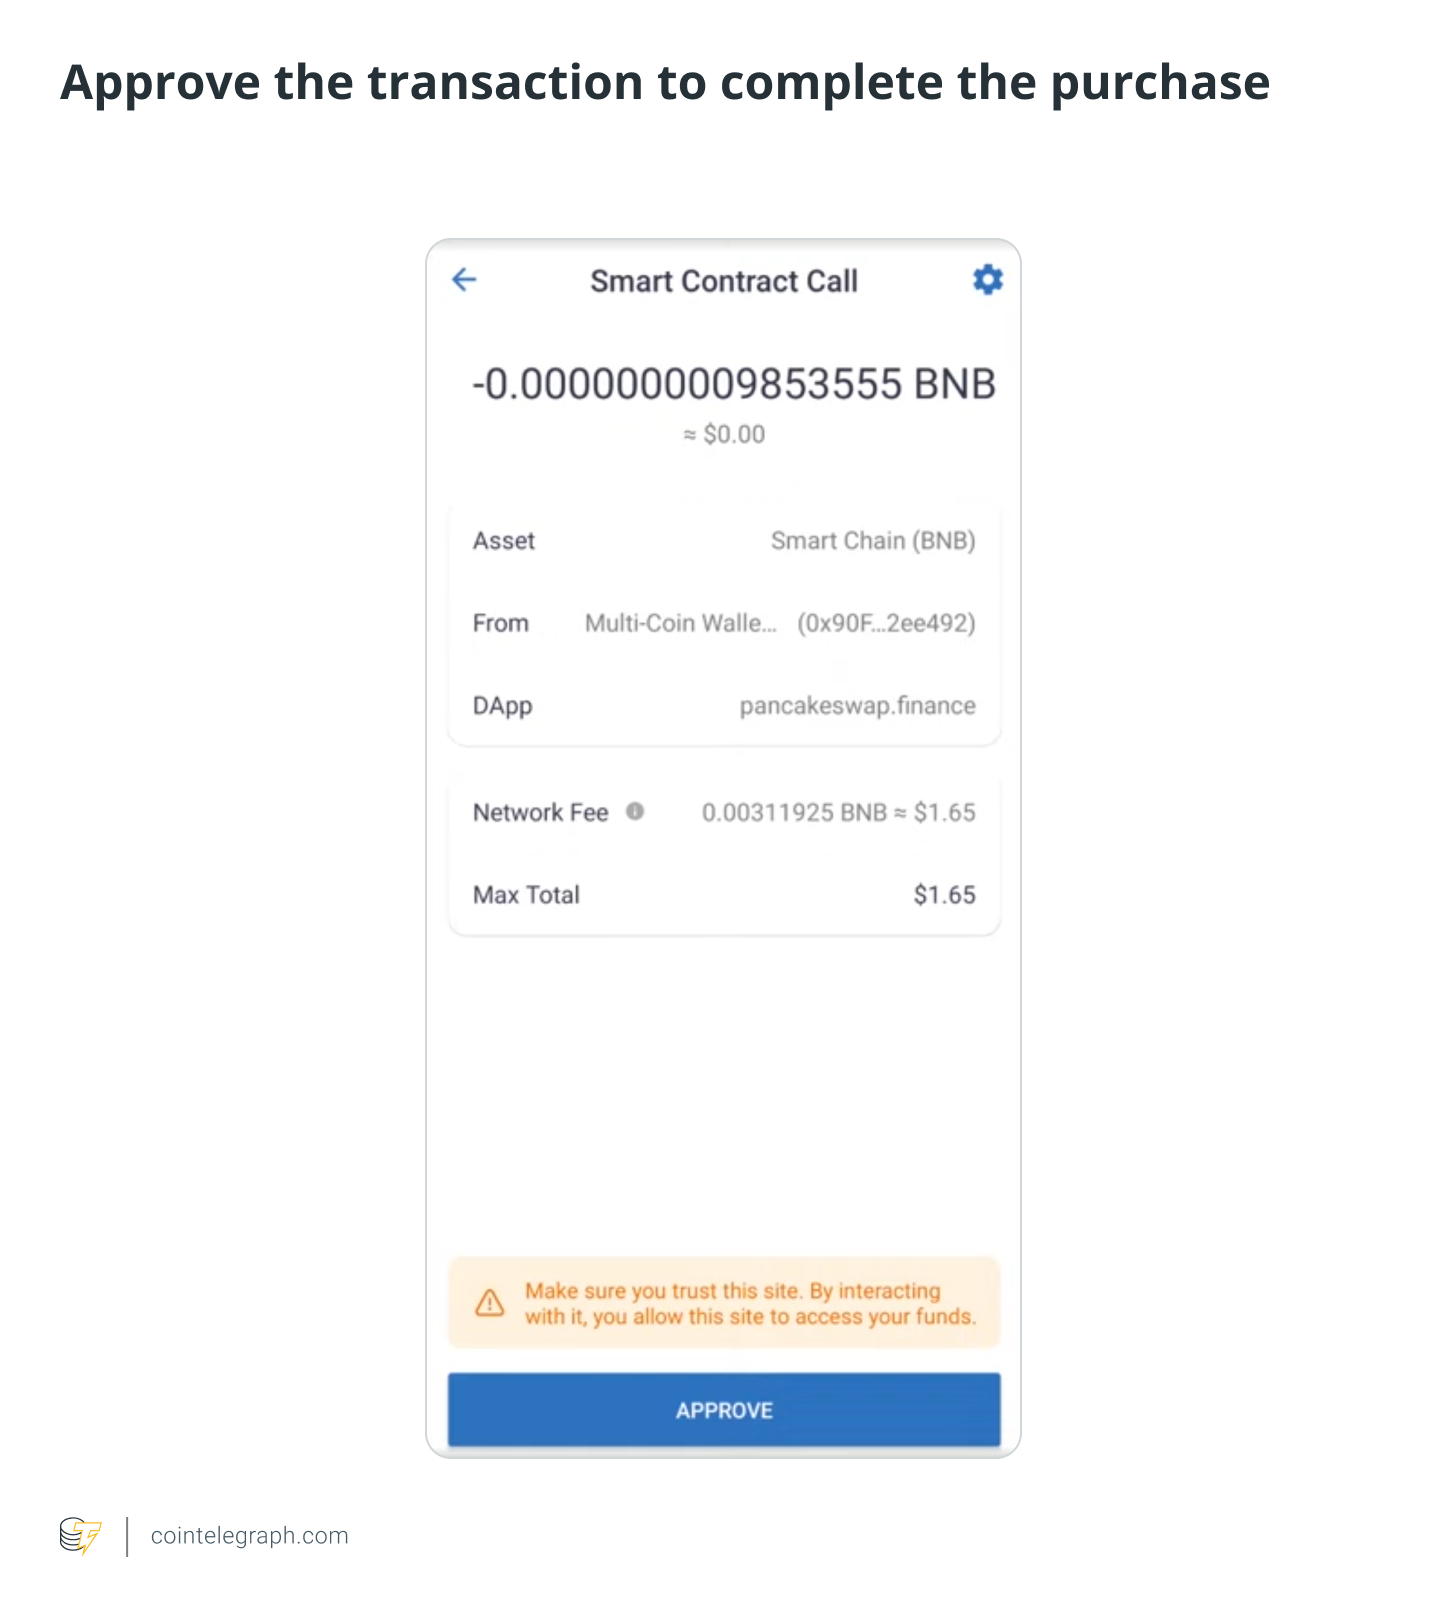The width and height of the screenshot is (1450, 1617).
Task: Click the Asset row label
Action: (x=504, y=541)
